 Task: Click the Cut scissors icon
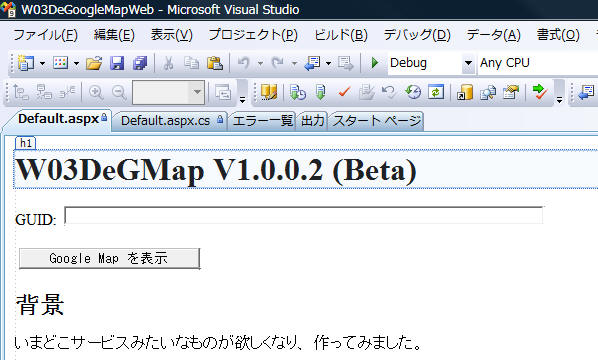click(x=168, y=63)
